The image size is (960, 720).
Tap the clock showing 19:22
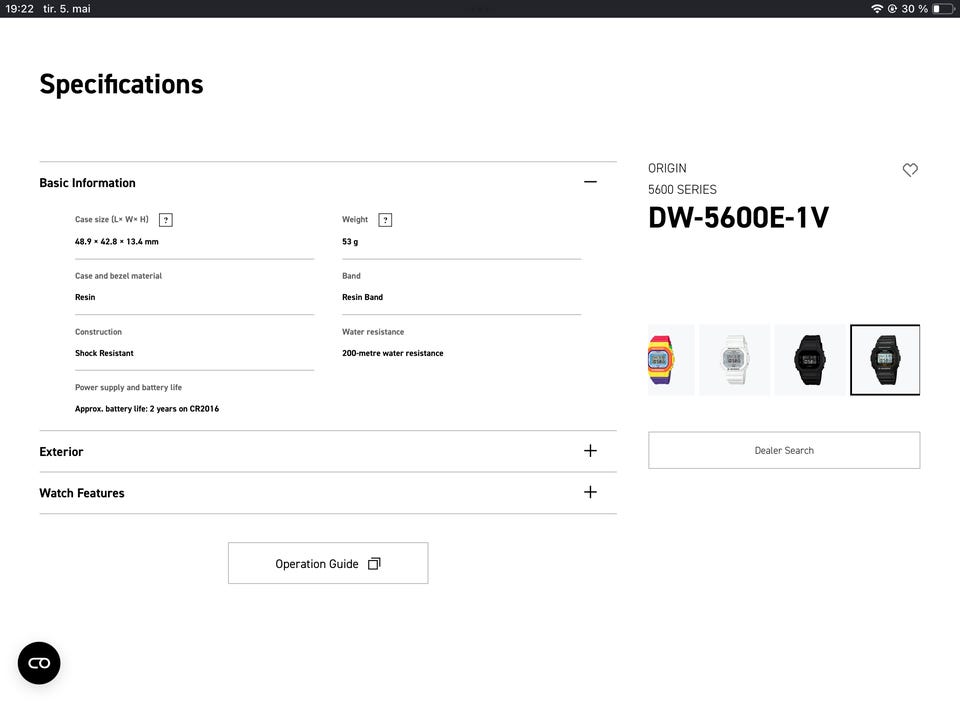coord(20,9)
